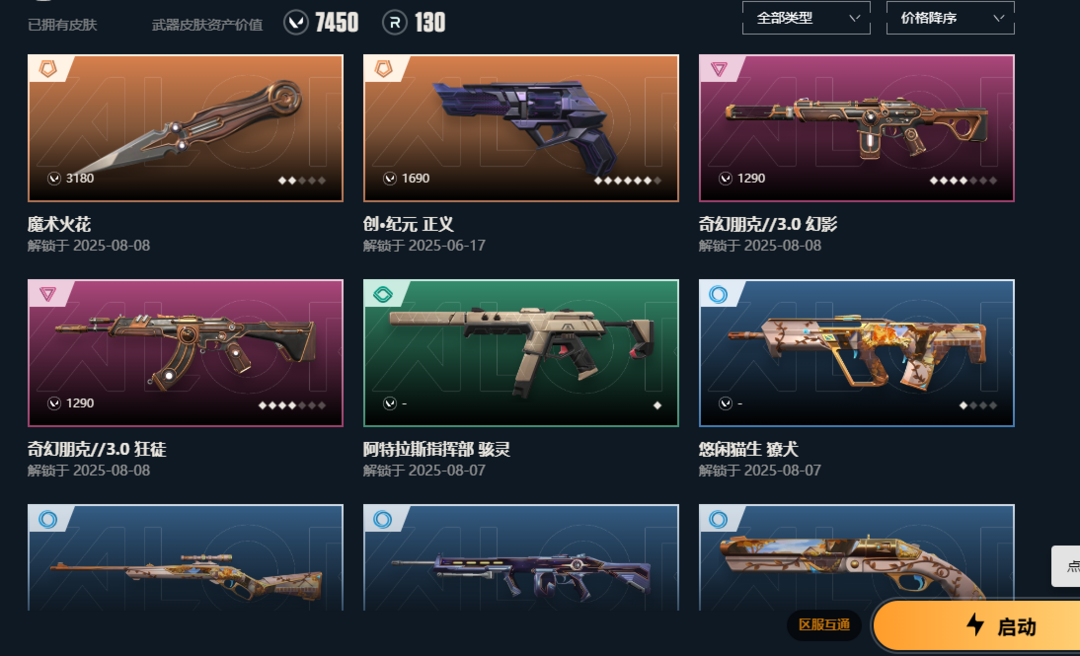Select the 魔术火花 knife skin thumbnail
This screenshot has width=1080, height=656.
coord(185,128)
